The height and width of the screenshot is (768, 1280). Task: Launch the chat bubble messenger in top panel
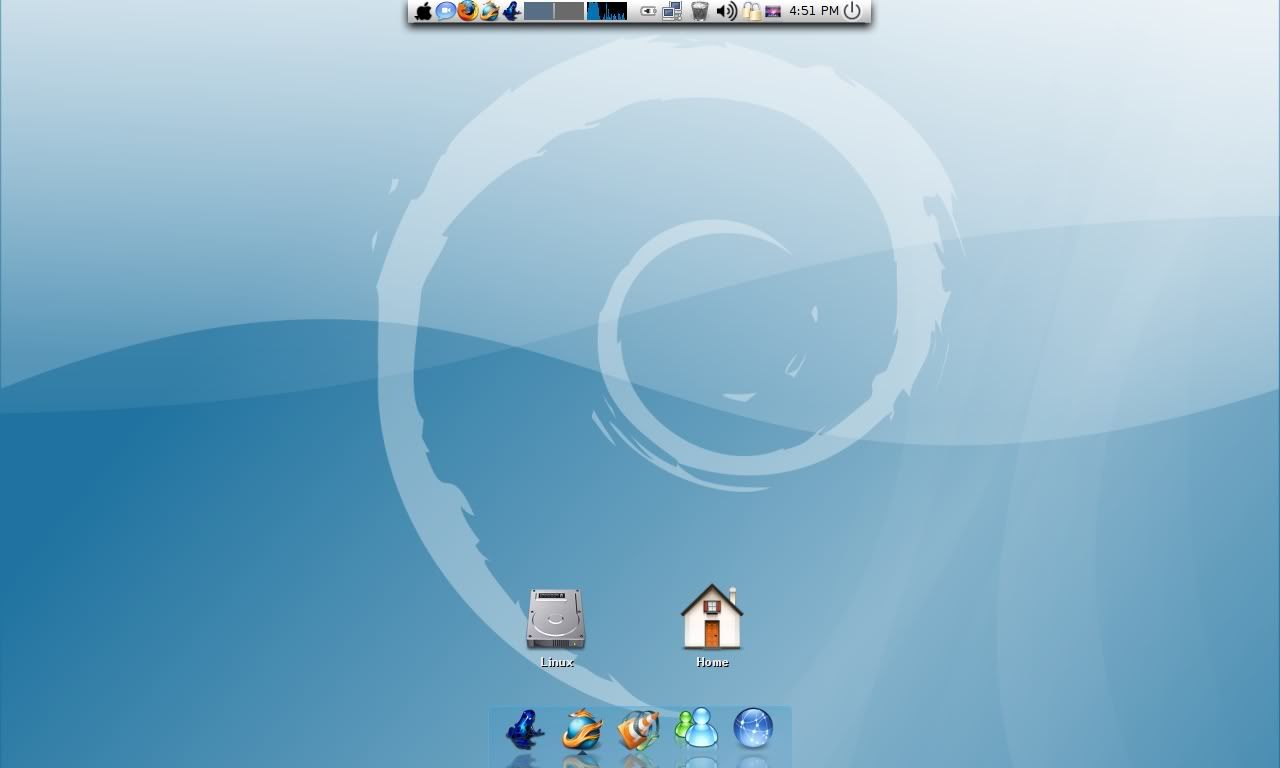pyautogui.click(x=446, y=11)
